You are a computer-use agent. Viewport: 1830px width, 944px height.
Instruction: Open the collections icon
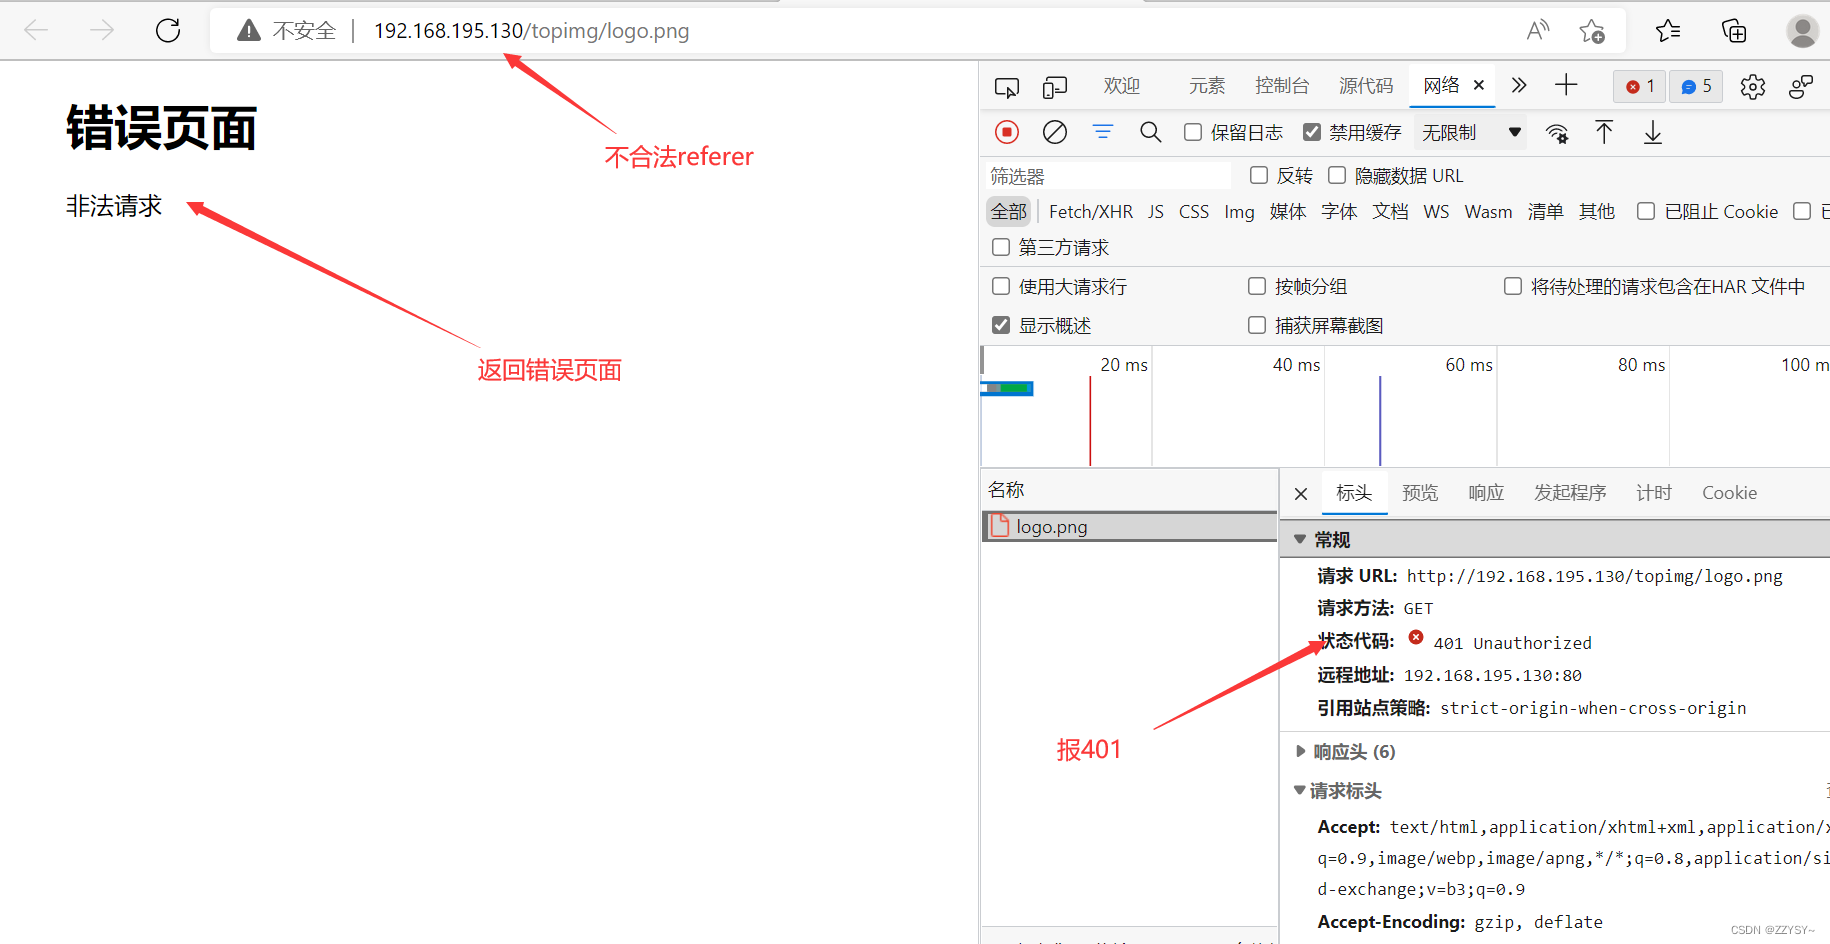1734,31
